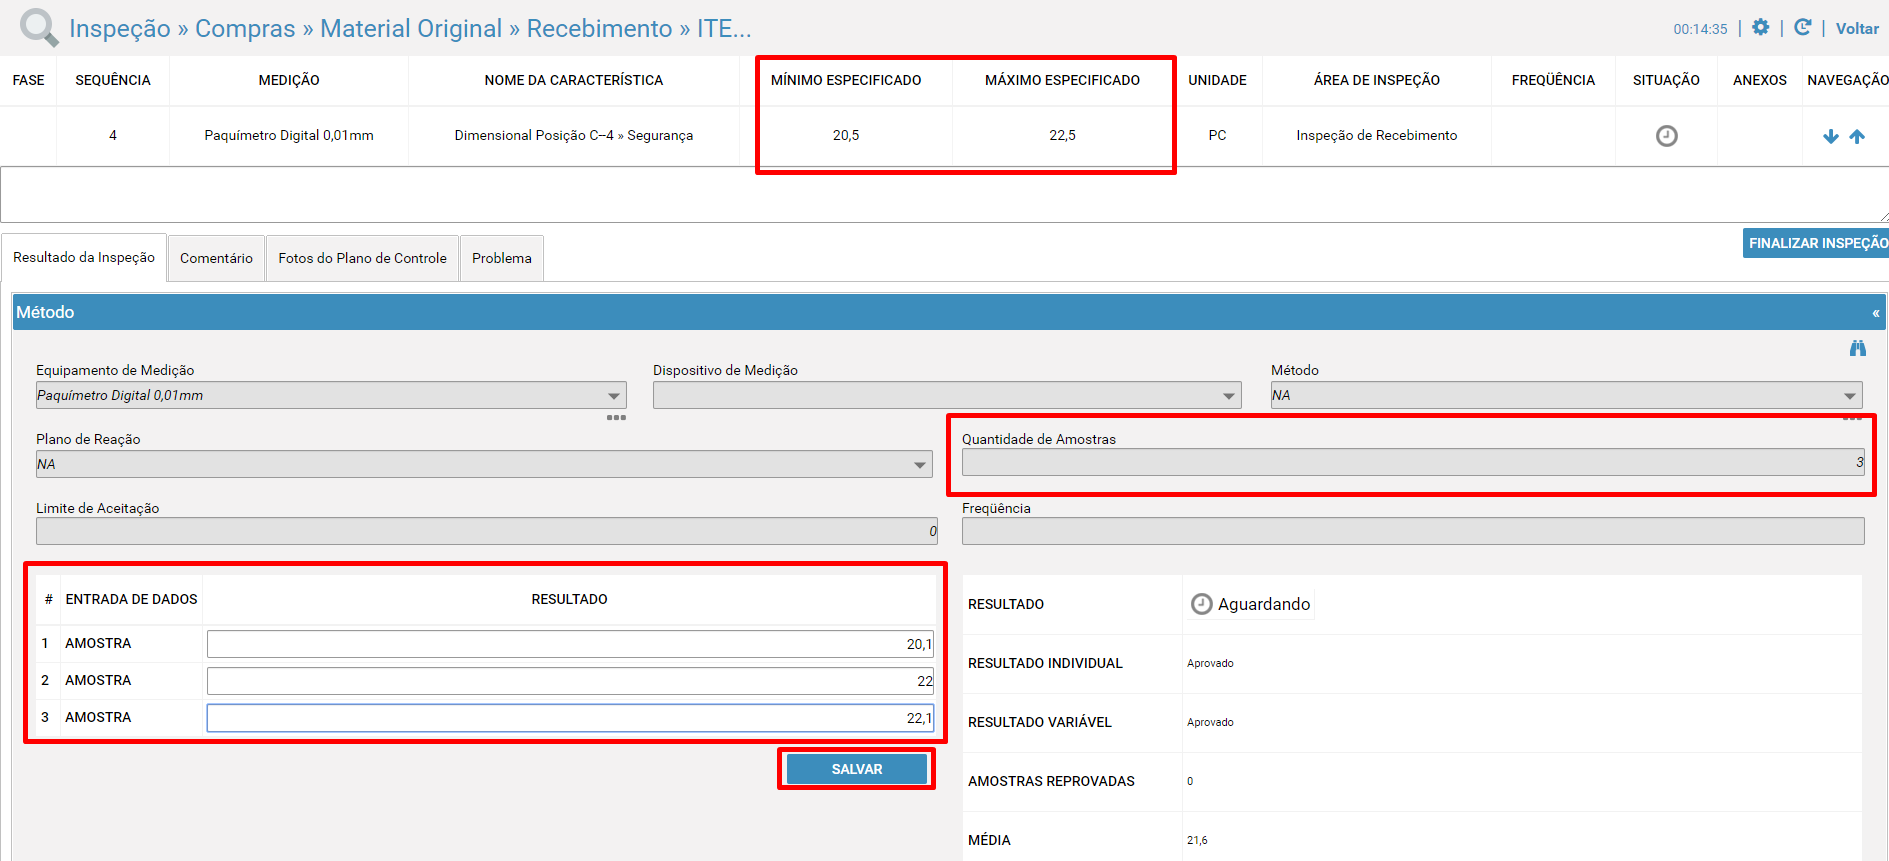This screenshot has width=1889, height=861.
Task: Collapse the Método panel with the double chevron
Action: (1876, 313)
